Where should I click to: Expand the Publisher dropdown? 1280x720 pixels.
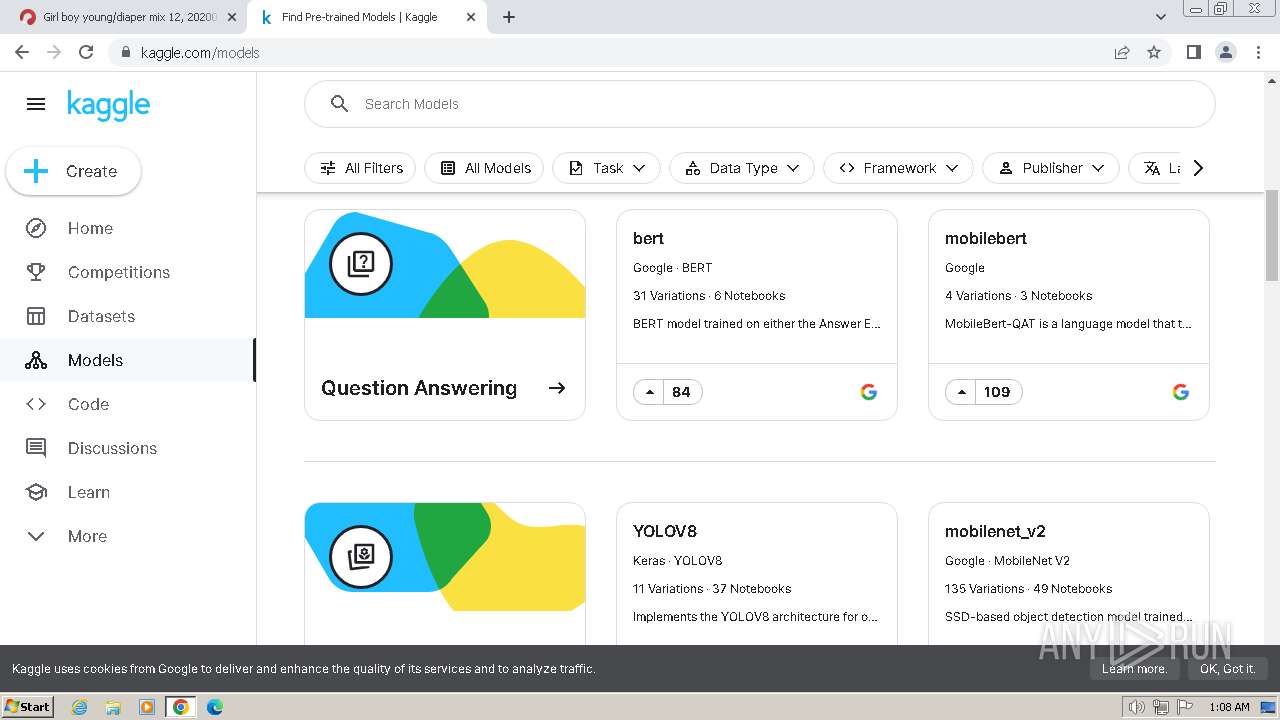coord(1050,168)
